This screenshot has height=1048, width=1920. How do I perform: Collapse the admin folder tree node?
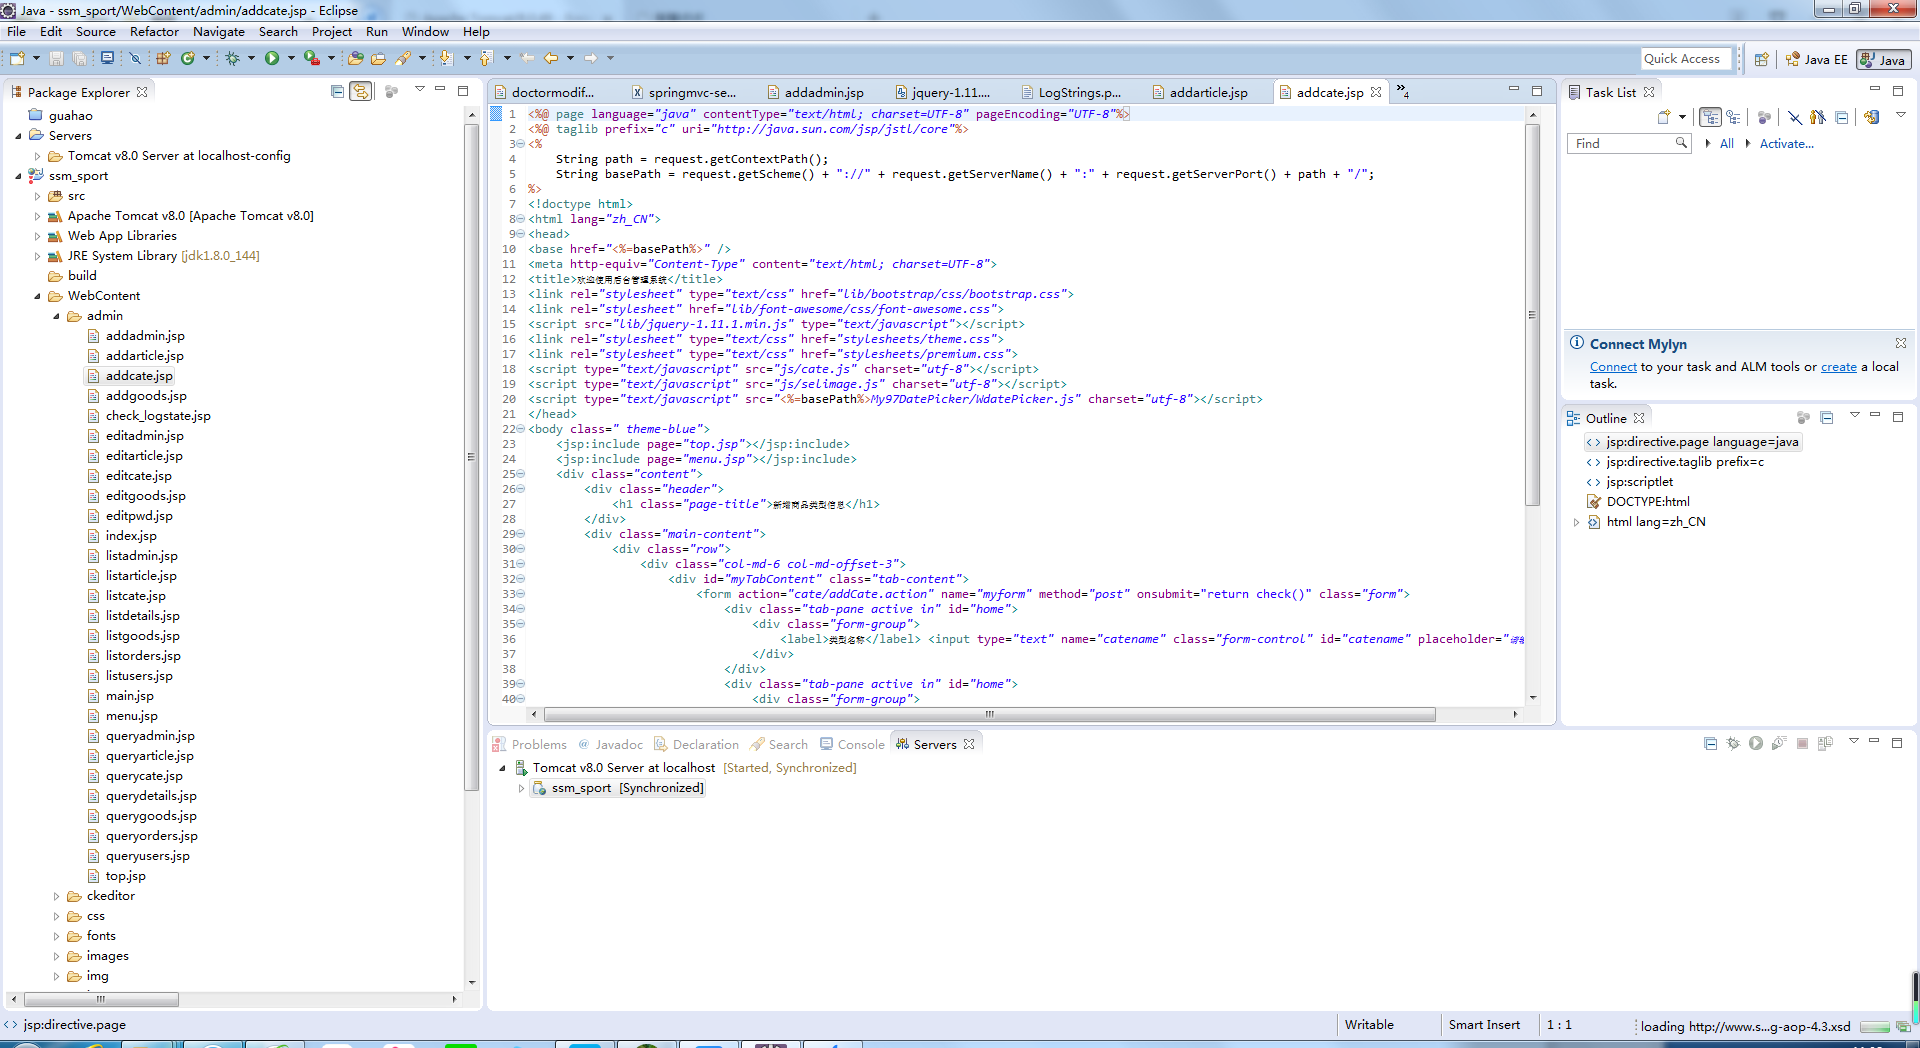[x=56, y=316]
